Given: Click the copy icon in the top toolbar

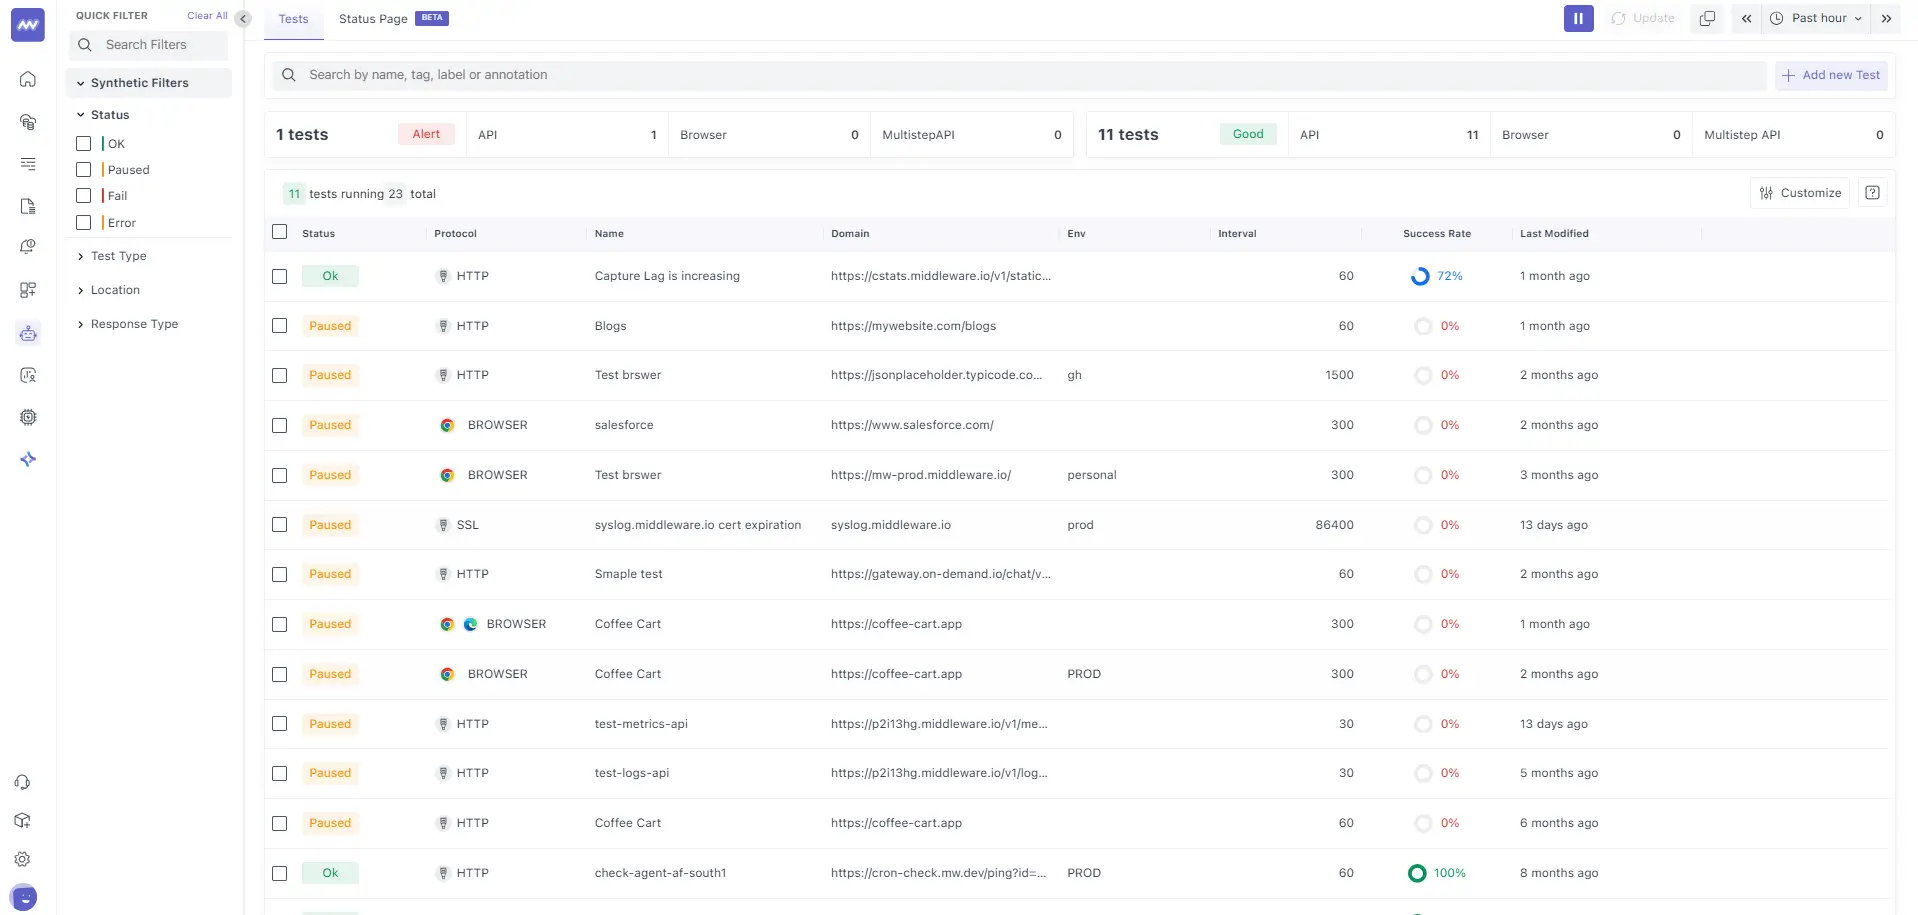Looking at the screenshot, I should click(1706, 18).
